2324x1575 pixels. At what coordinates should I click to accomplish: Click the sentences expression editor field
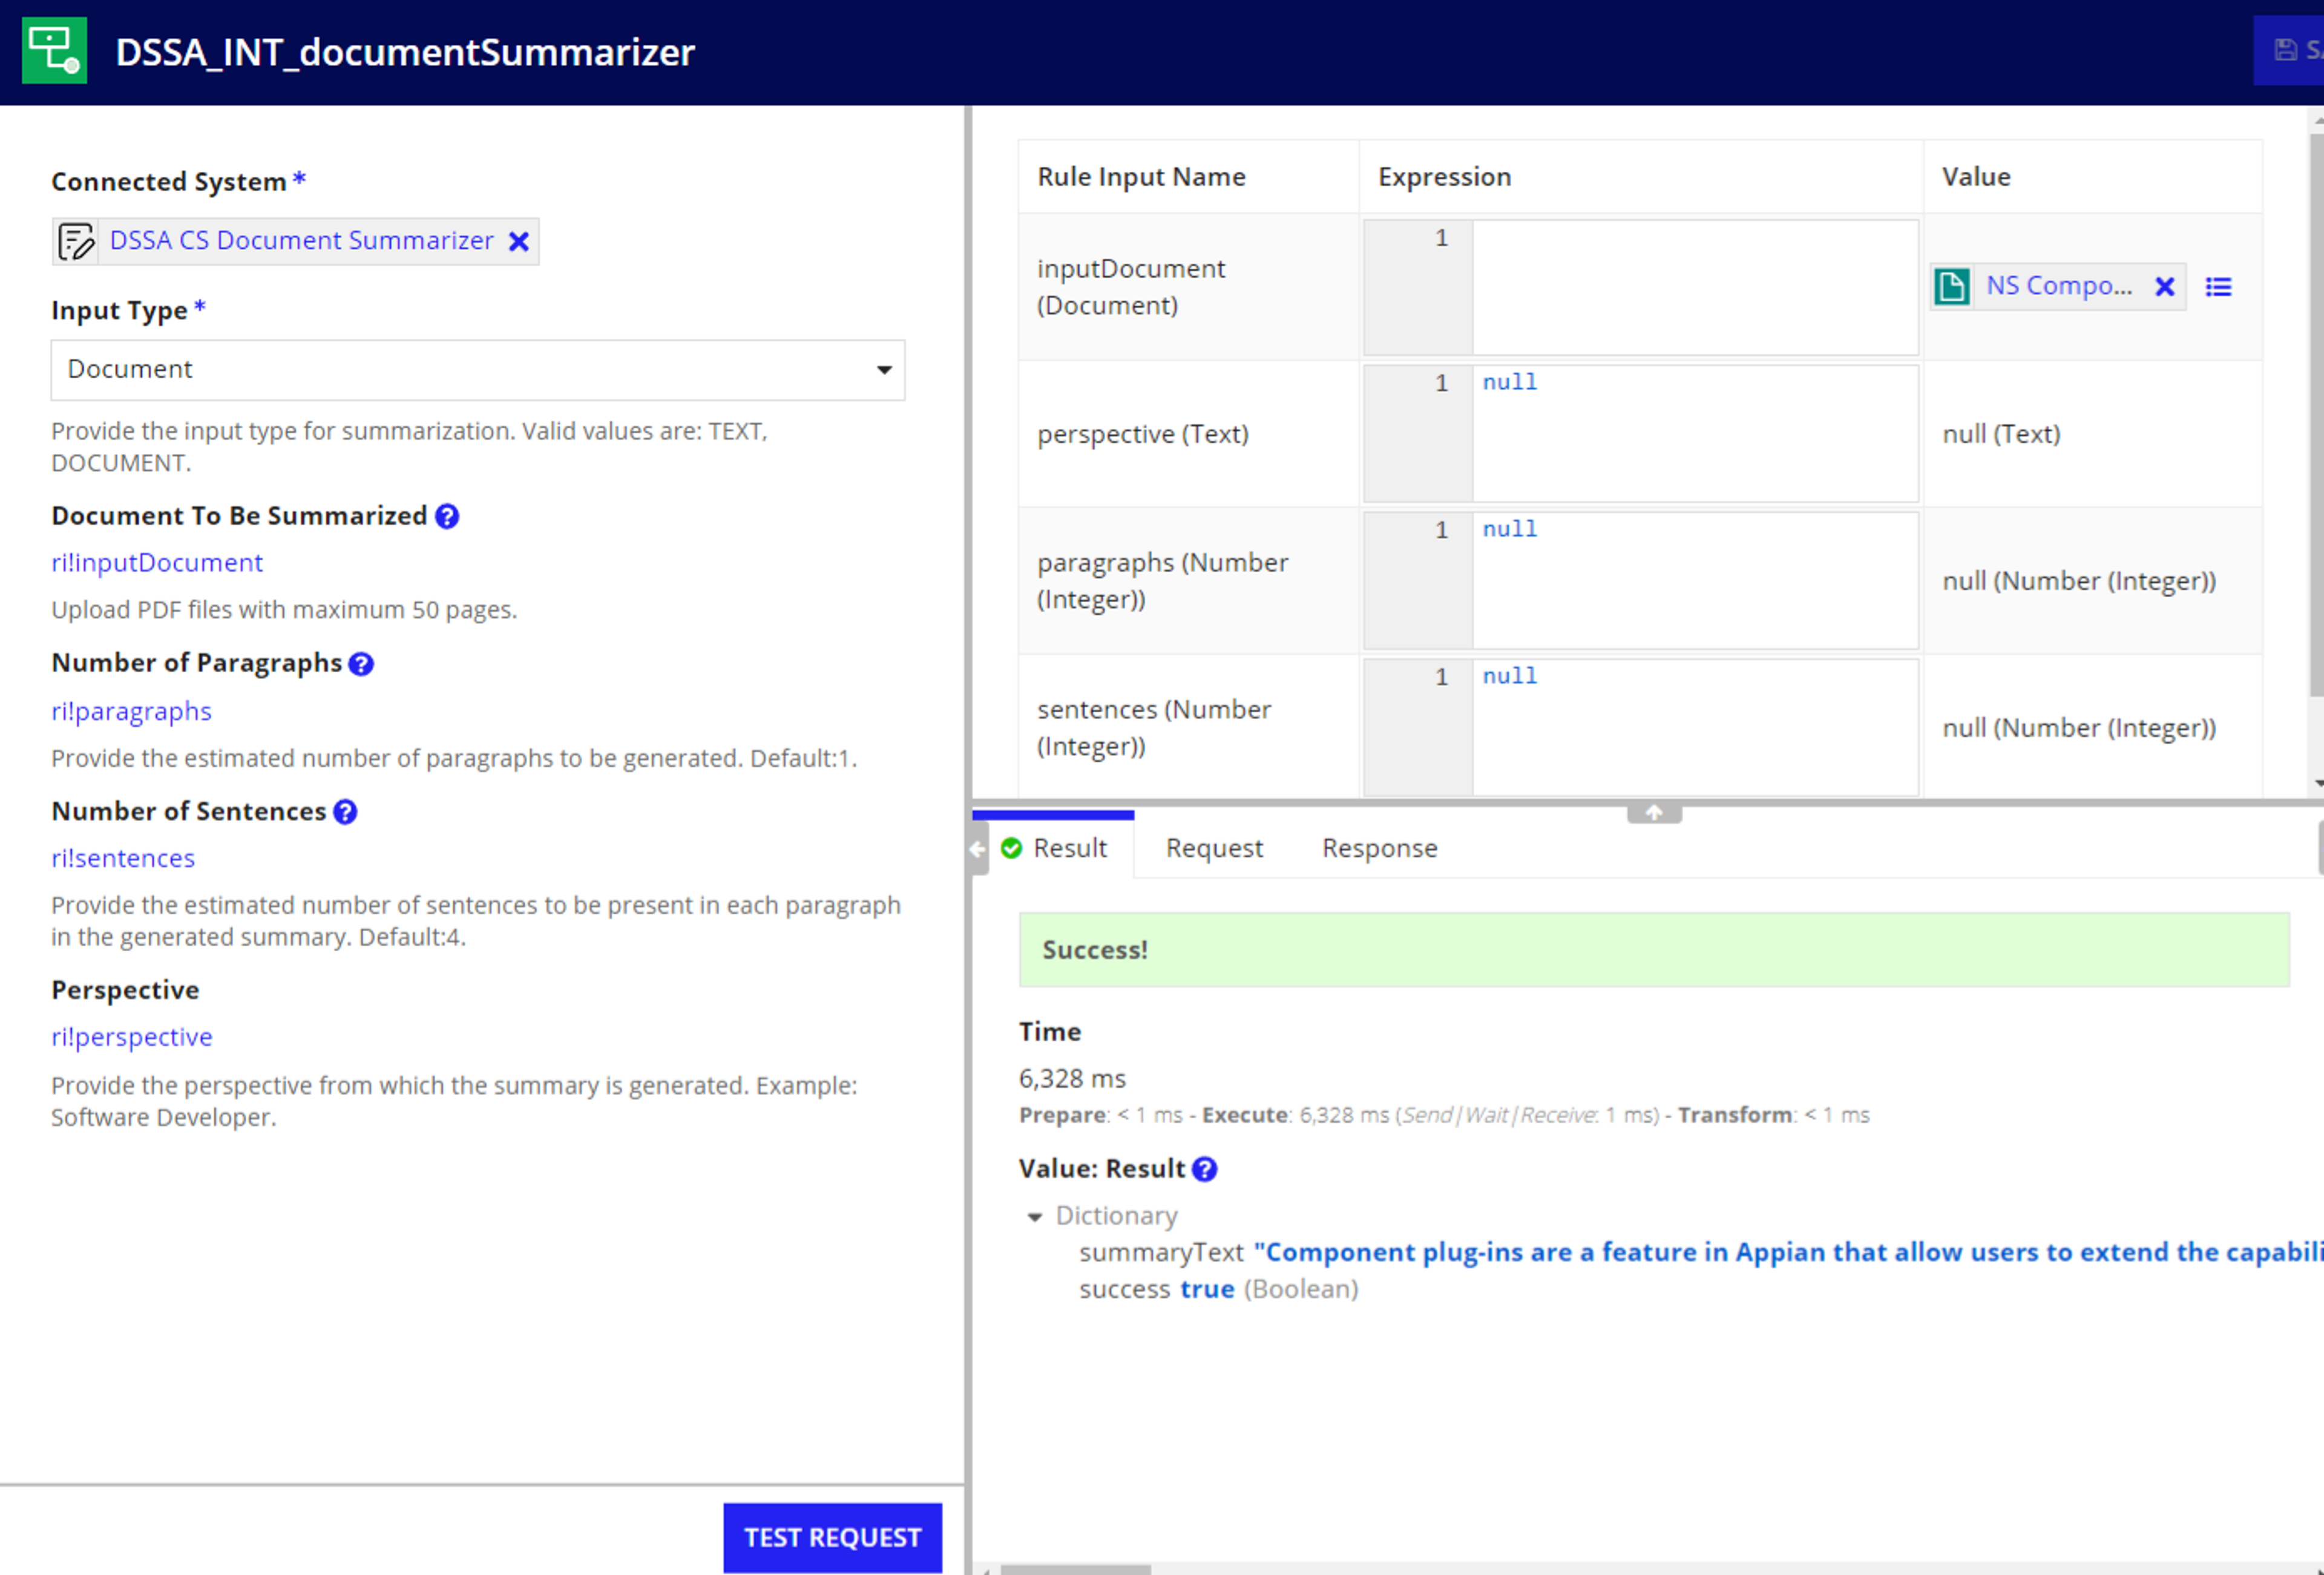[1694, 727]
